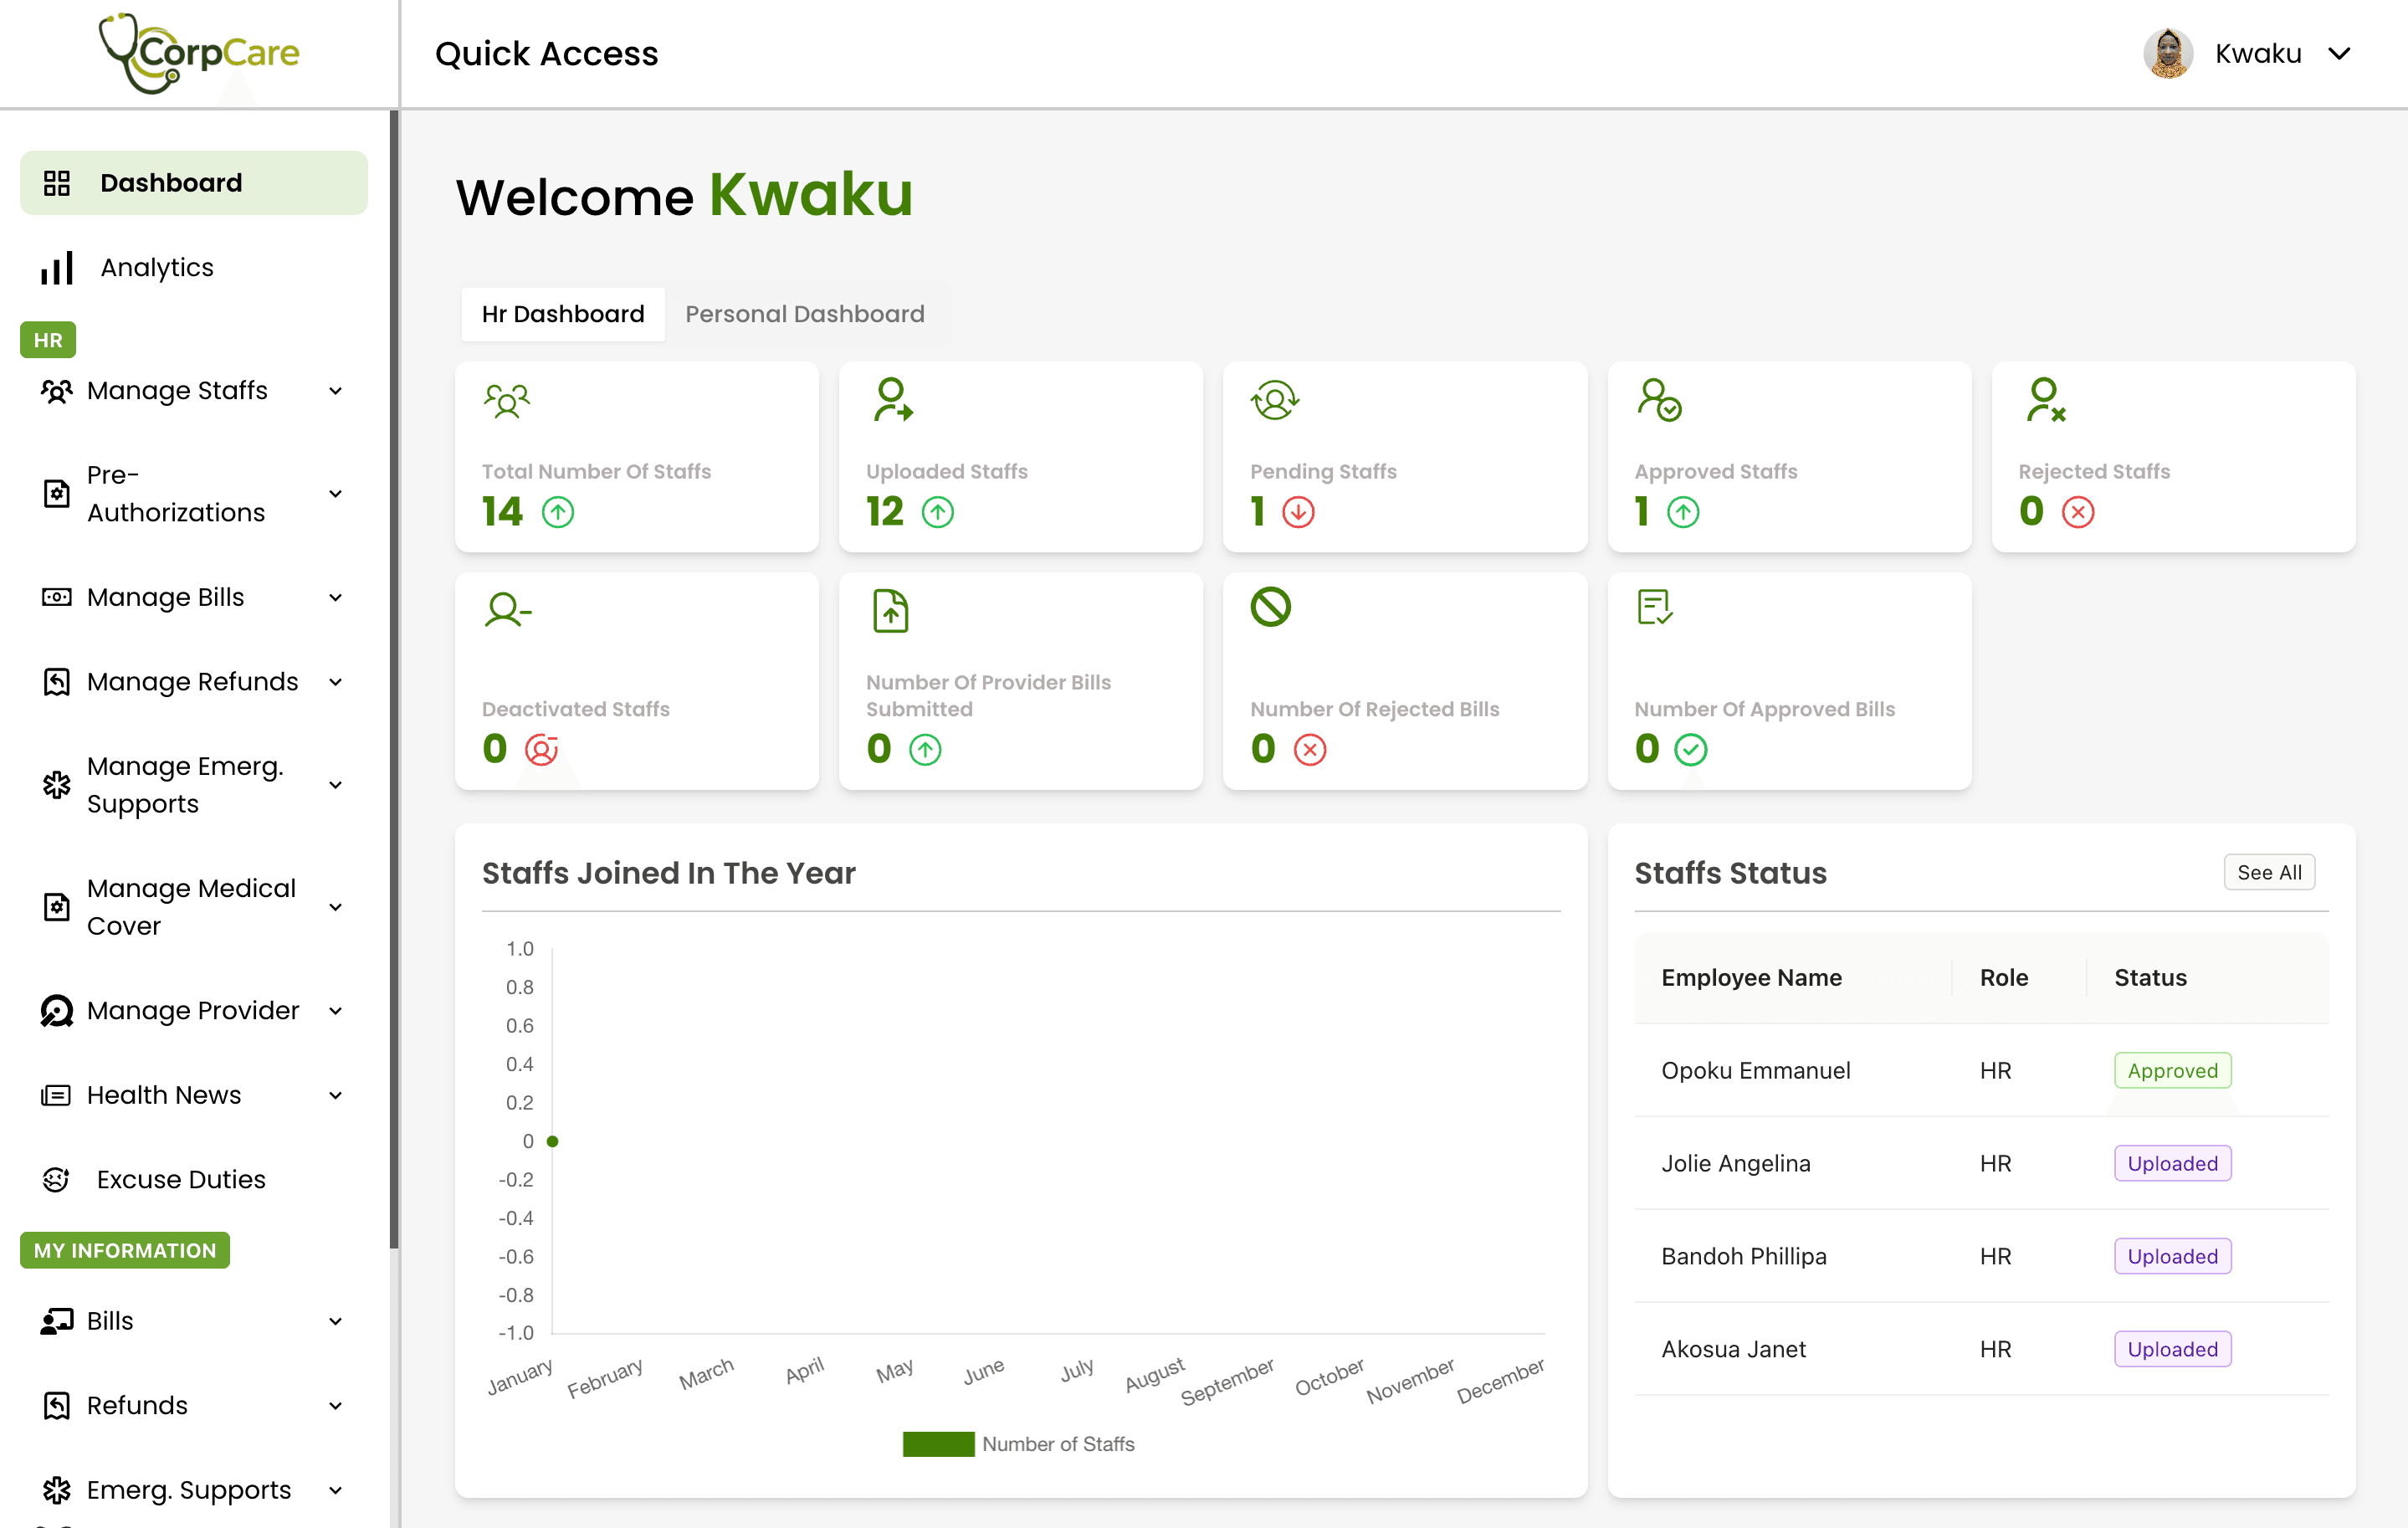
Task: Click the Rejected Staffs red X icon
Action: click(2078, 512)
